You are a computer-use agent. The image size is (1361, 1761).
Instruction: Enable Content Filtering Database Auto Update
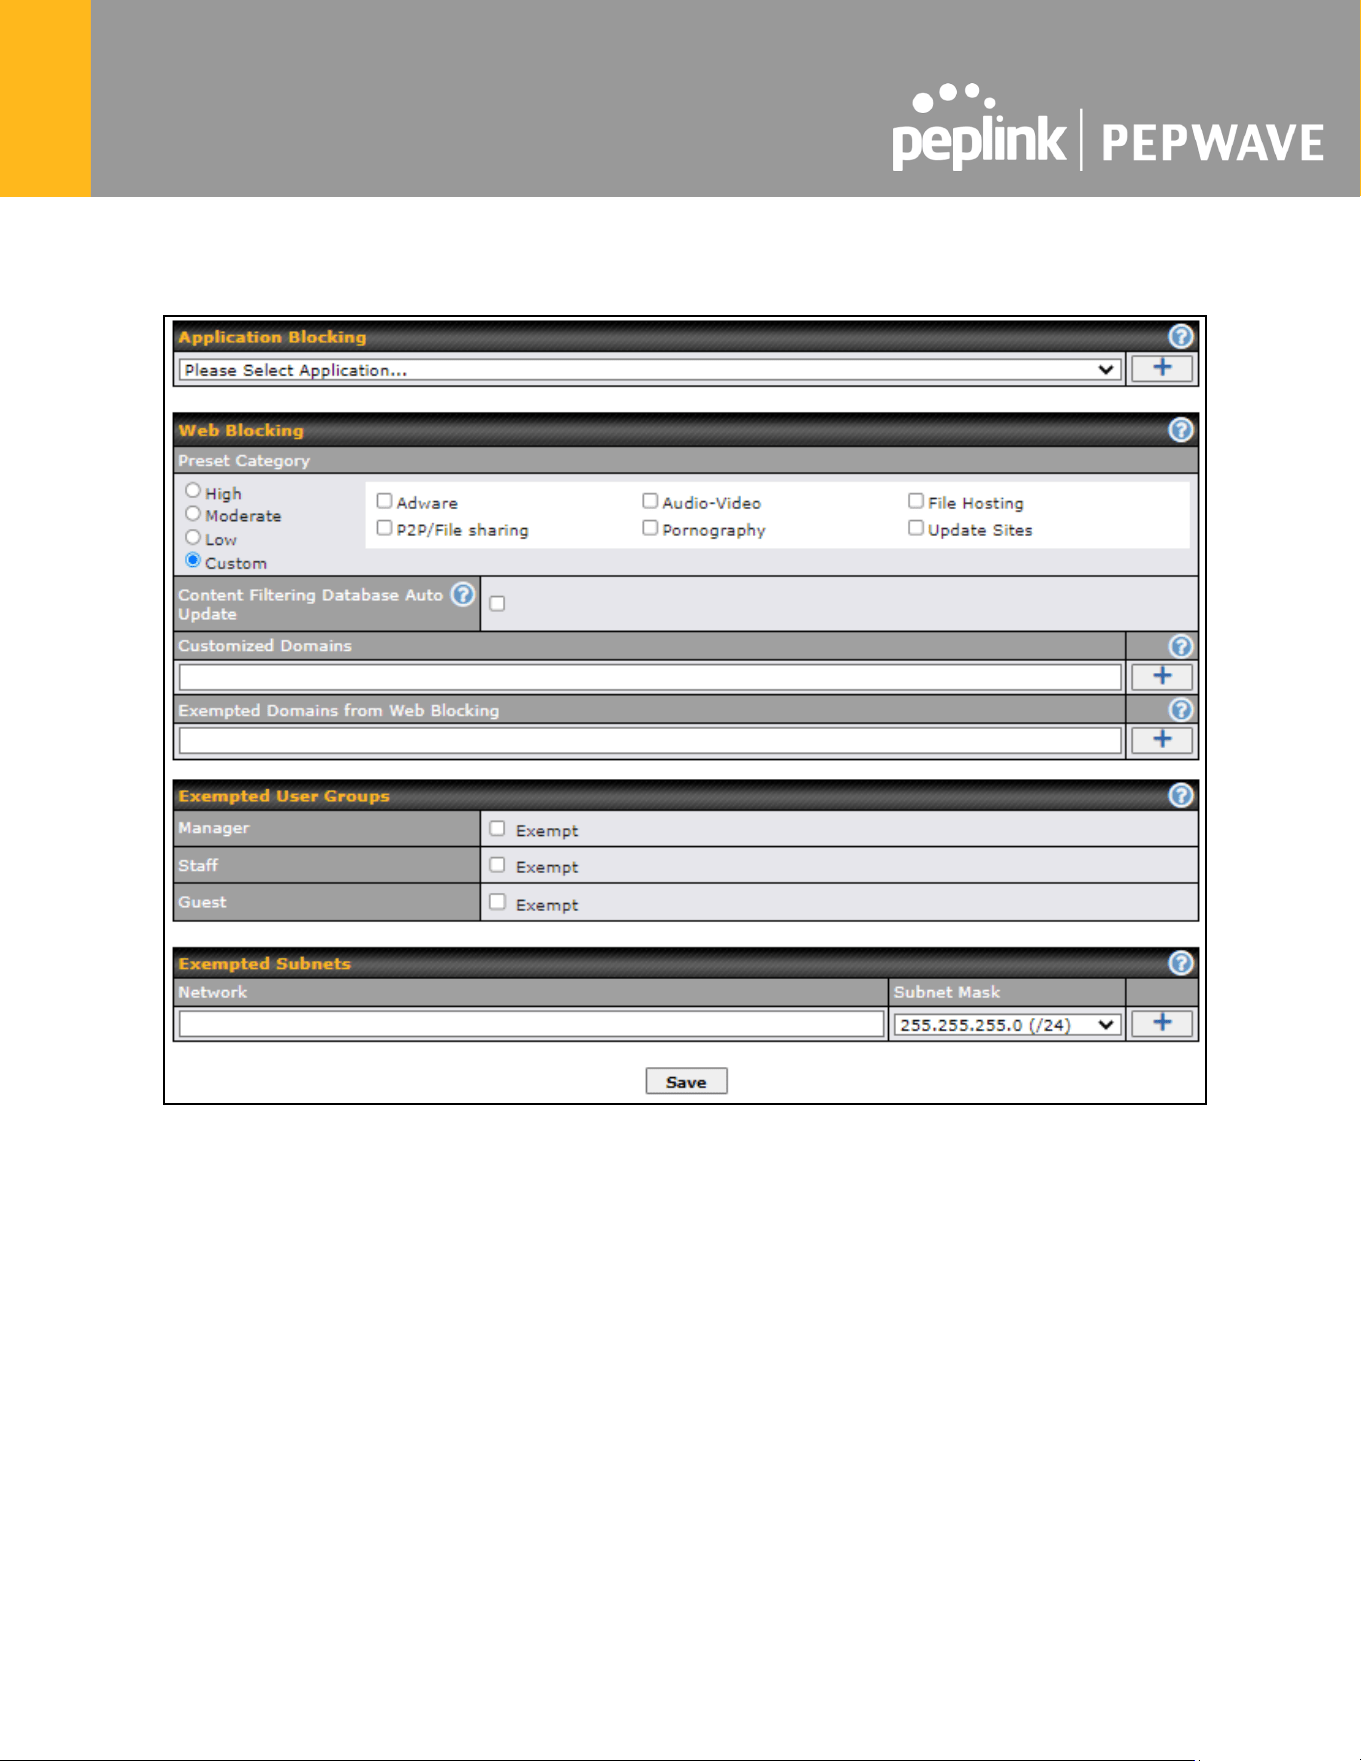[497, 604]
